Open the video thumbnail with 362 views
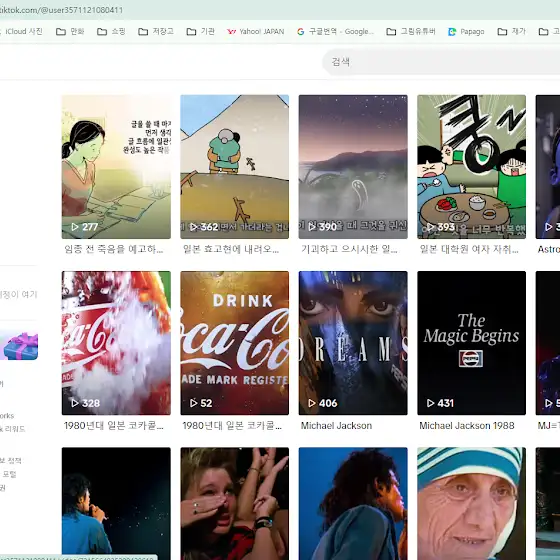 [235, 166]
